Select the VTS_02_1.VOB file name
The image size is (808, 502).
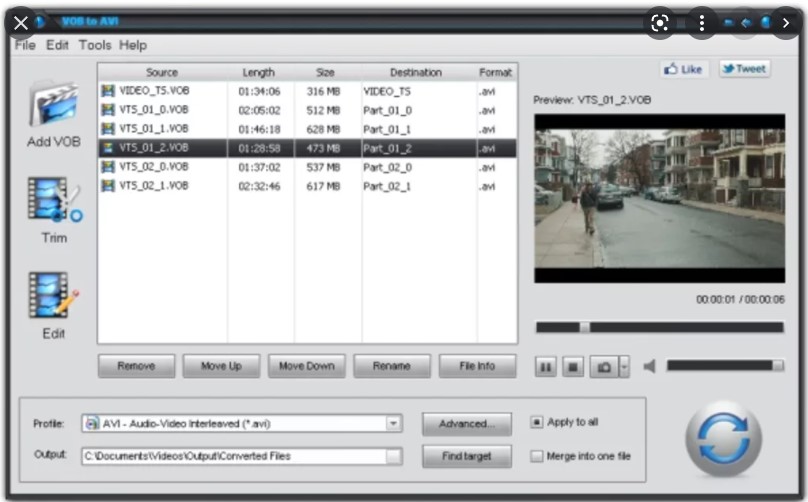coord(154,186)
